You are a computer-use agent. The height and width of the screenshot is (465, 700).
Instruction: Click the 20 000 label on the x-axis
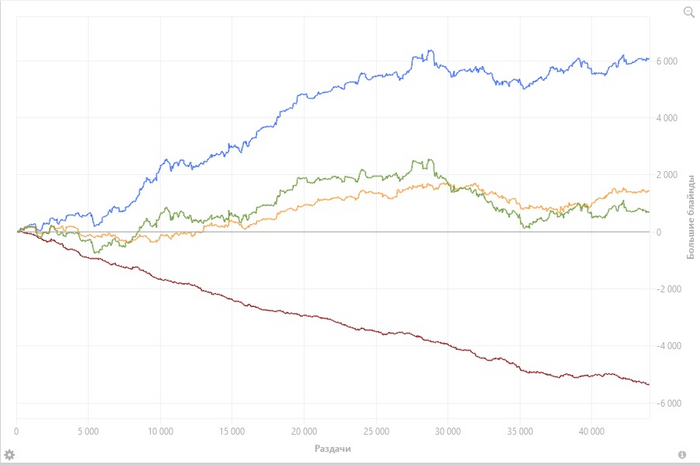coord(304,431)
